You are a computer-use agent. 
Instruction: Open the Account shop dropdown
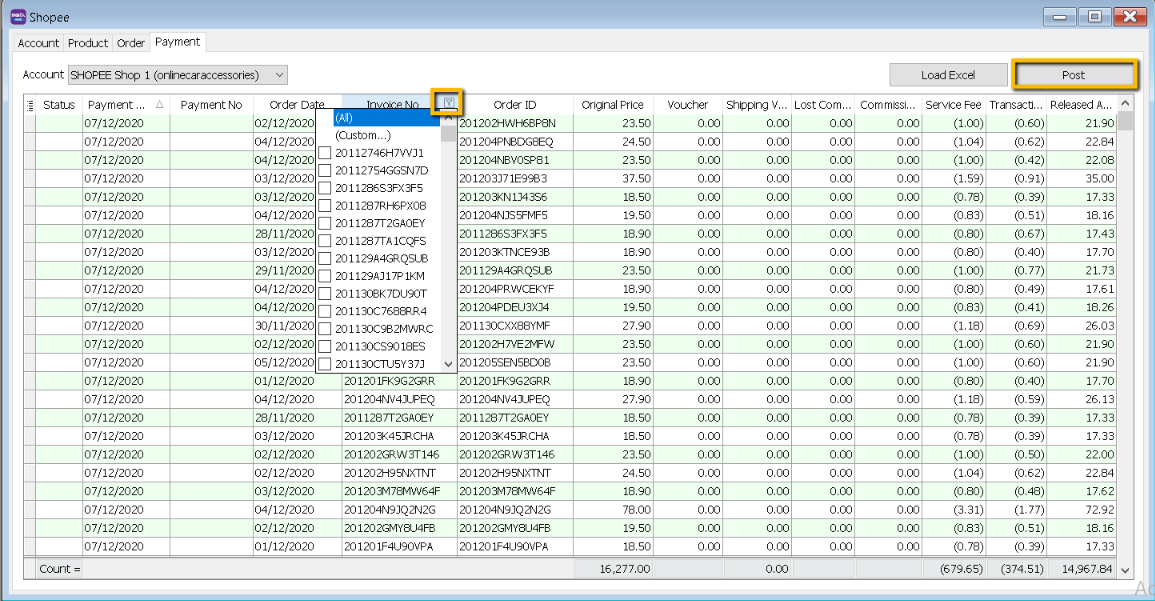(x=279, y=75)
